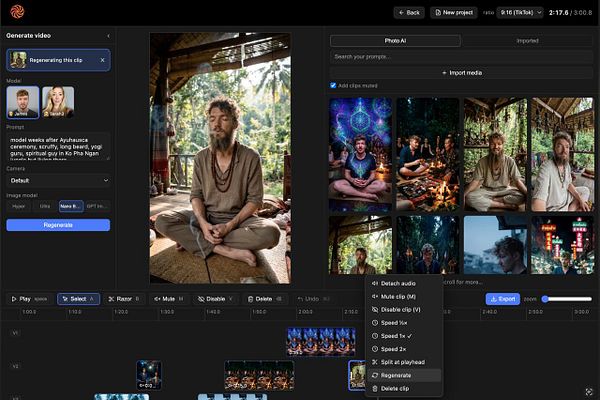Choose the Nano B... image model

[71, 206]
